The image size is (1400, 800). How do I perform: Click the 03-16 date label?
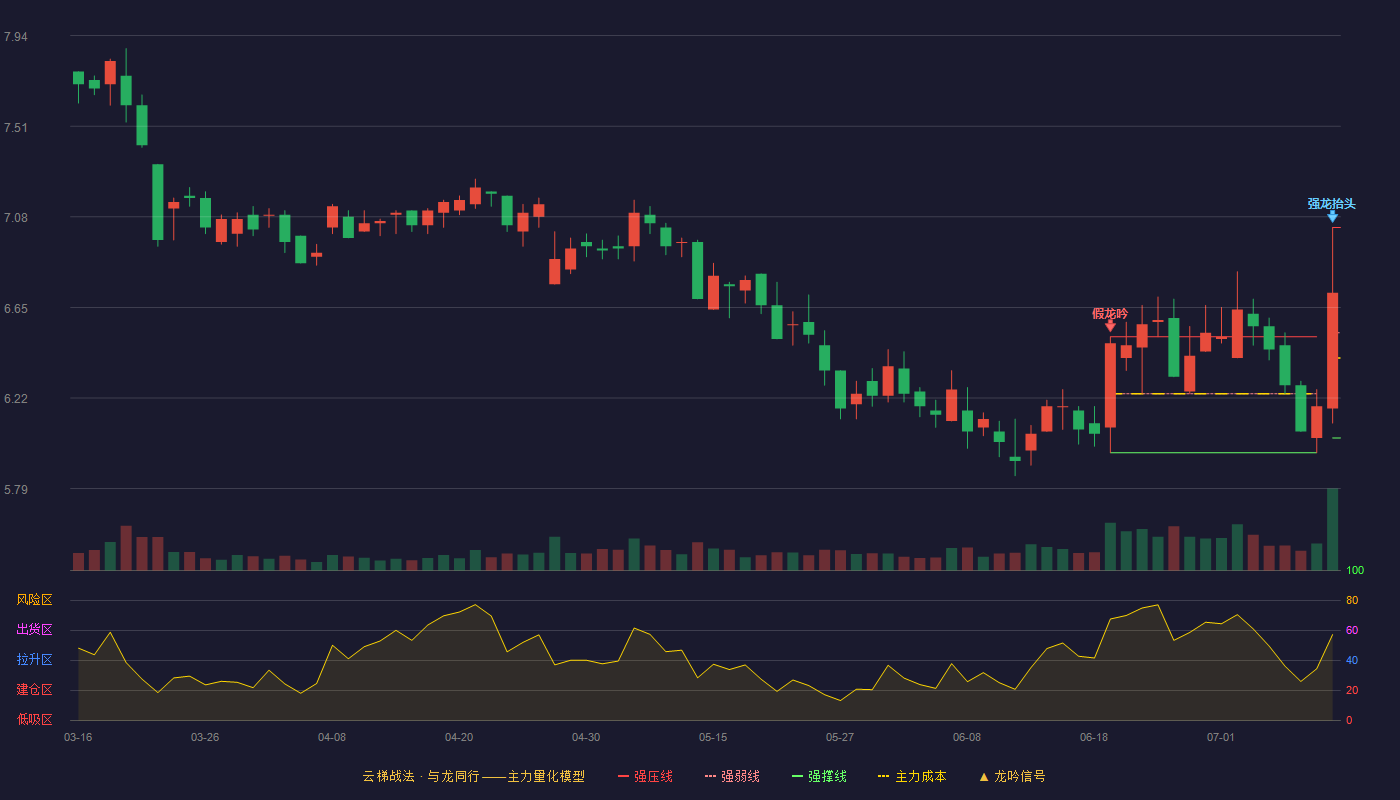coord(78,737)
